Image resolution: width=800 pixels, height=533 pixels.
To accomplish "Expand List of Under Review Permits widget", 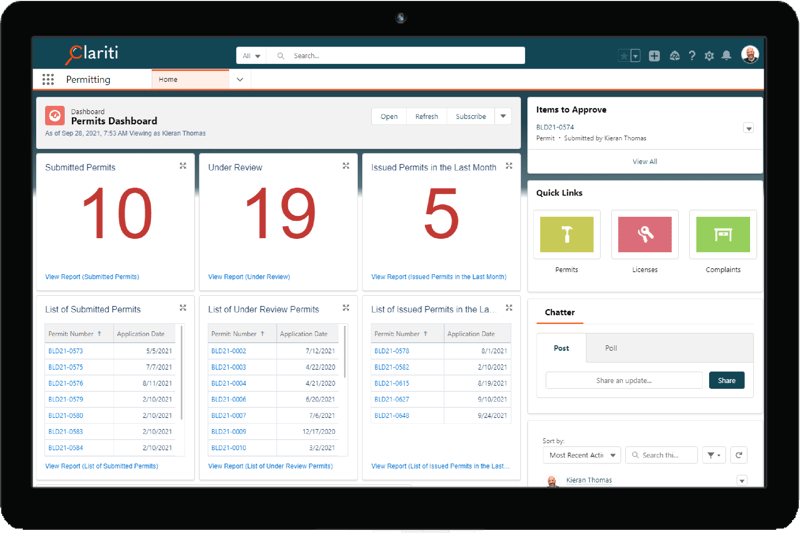I will coord(346,308).
